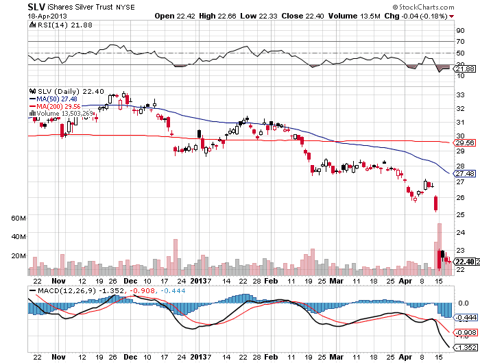Click the blue line marker before MA(50)

[32, 99]
